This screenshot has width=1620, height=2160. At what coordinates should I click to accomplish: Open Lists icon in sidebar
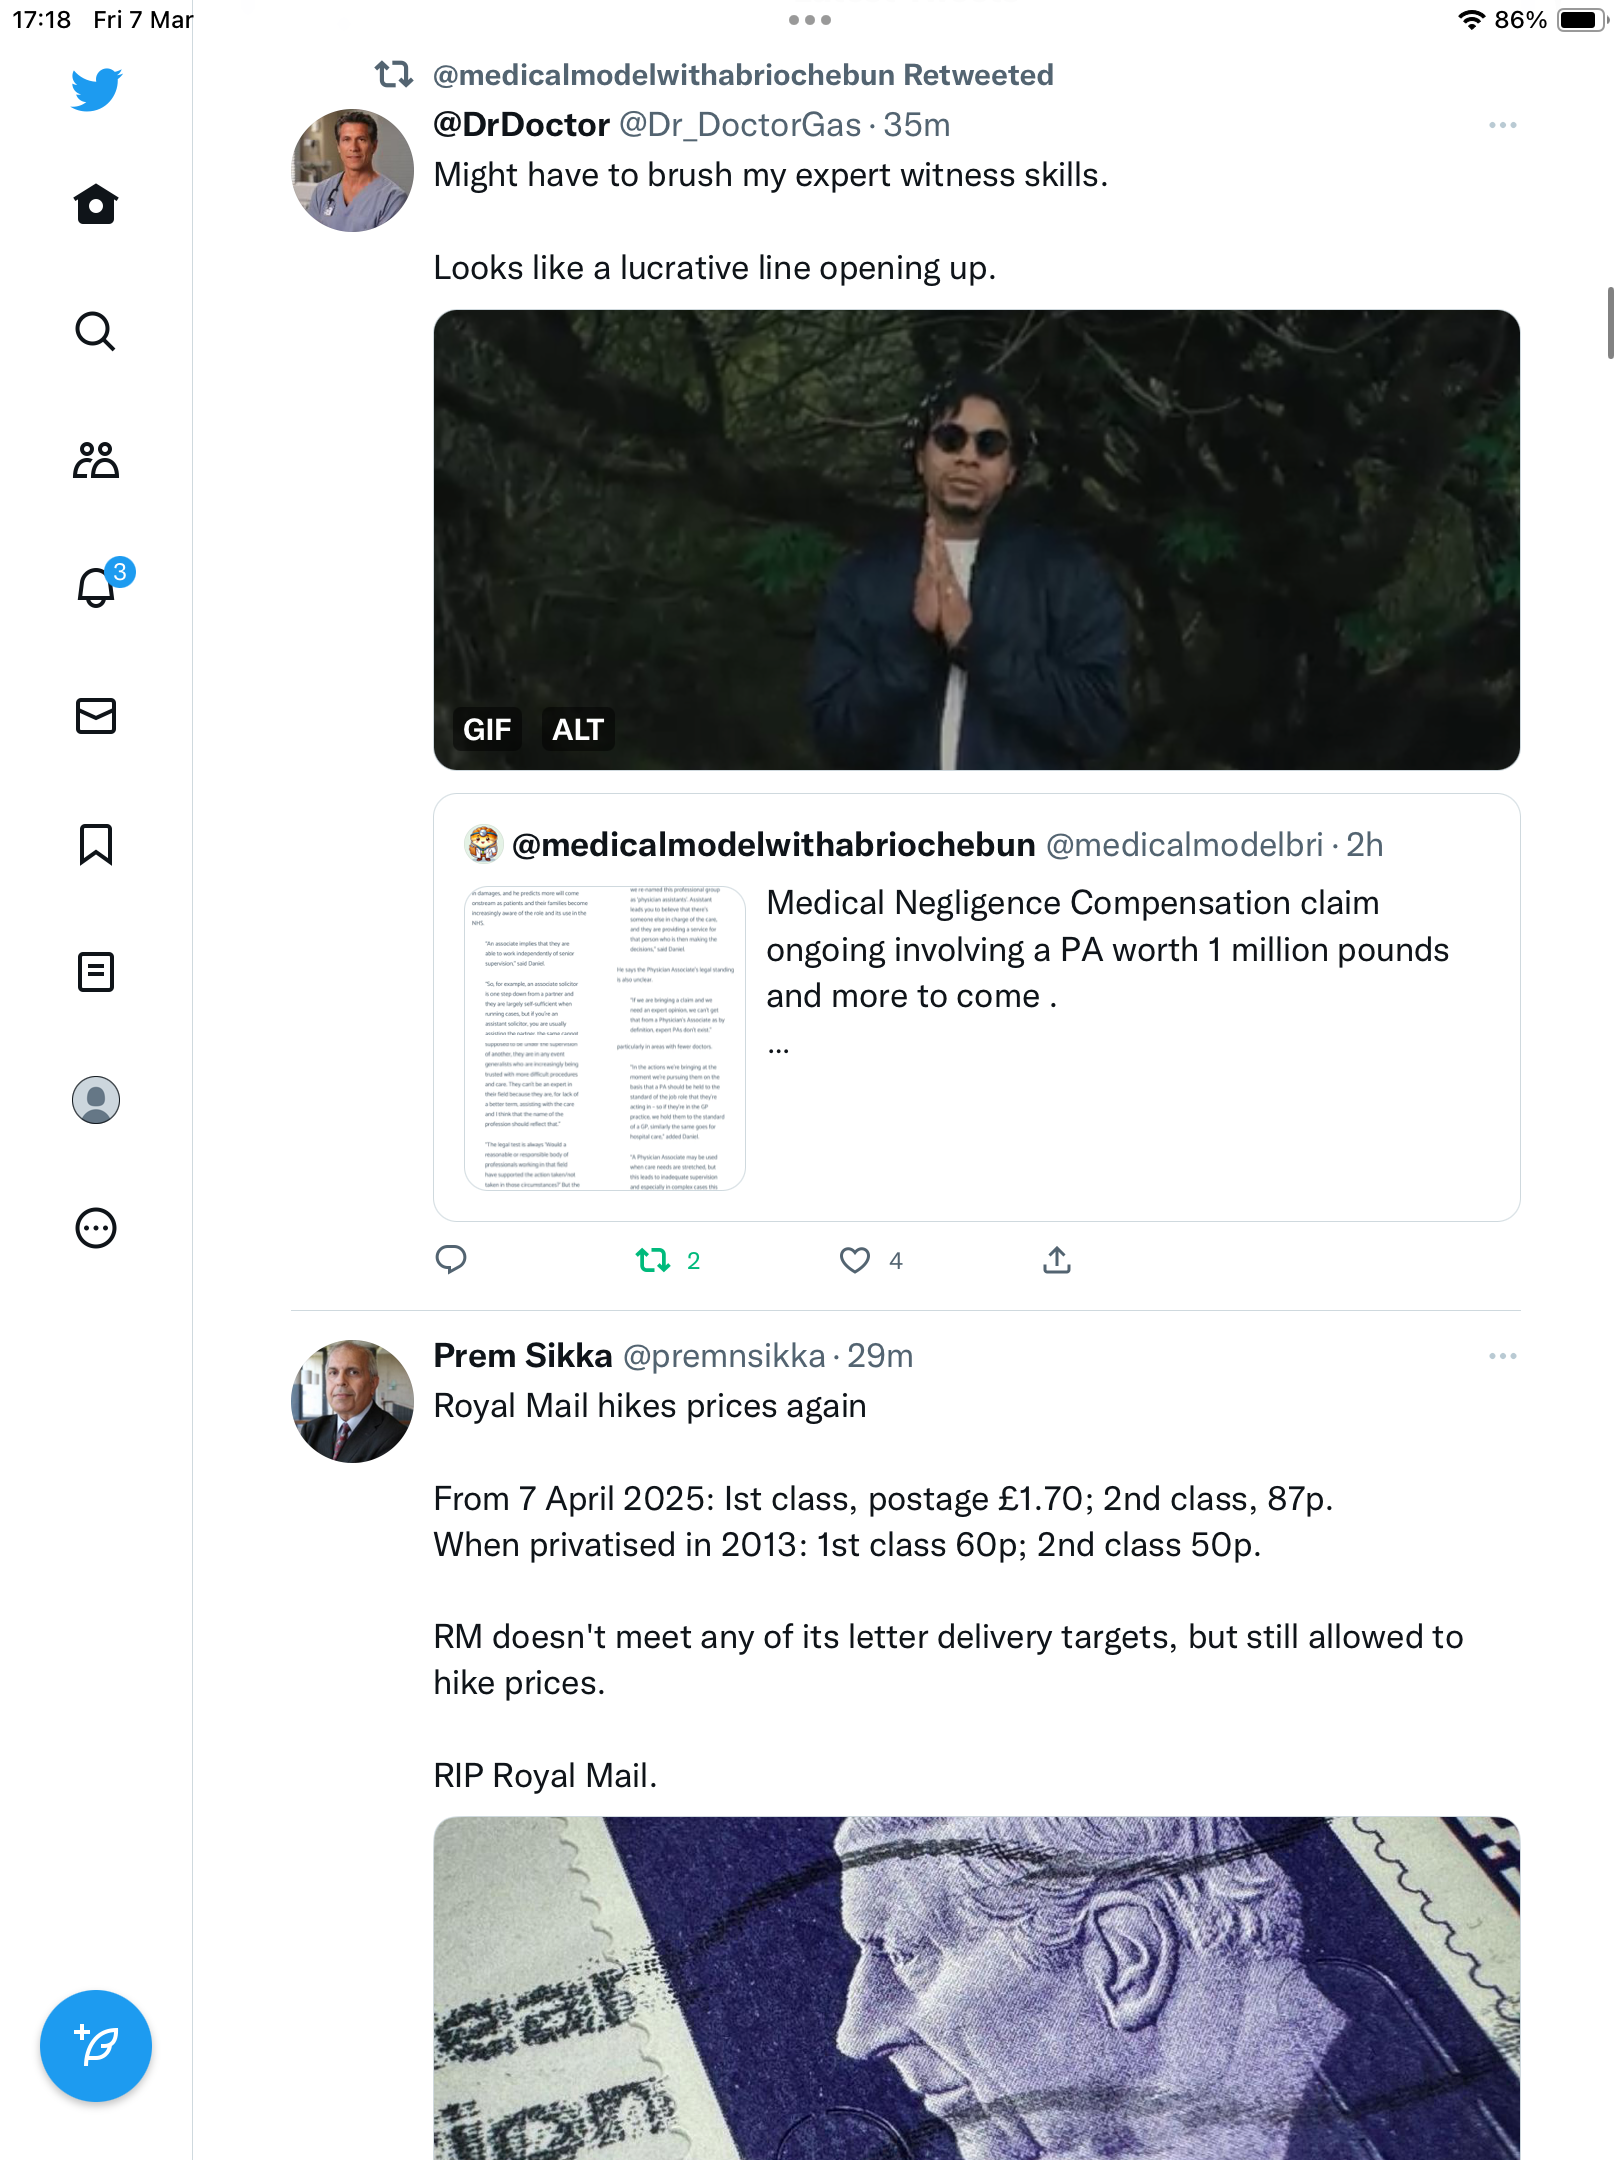point(96,972)
